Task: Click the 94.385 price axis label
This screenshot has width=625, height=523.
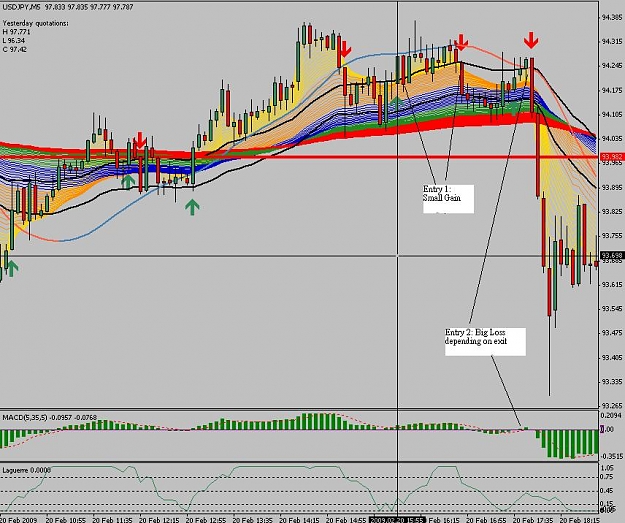Action: coord(612,17)
